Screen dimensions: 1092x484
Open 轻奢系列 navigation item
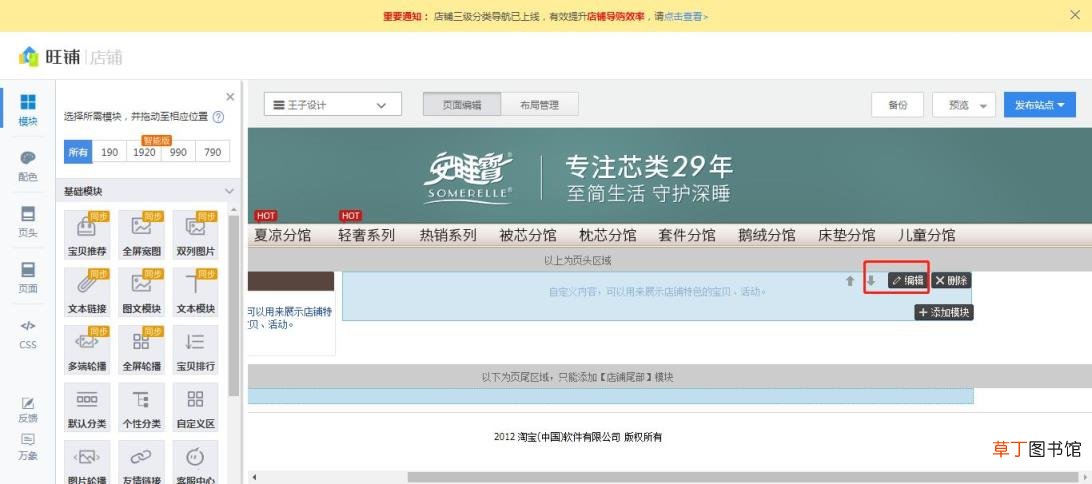coord(366,235)
